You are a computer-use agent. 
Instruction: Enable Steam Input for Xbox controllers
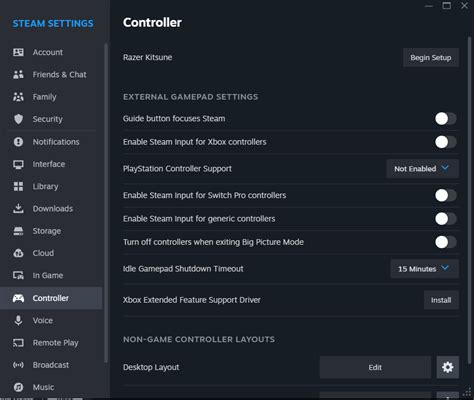tap(446, 142)
